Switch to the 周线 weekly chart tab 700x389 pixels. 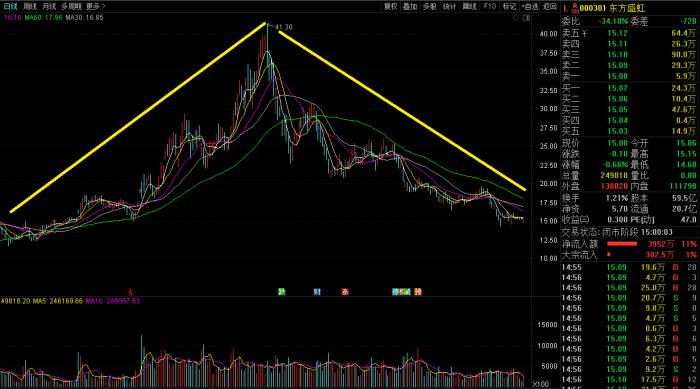(x=30, y=6)
